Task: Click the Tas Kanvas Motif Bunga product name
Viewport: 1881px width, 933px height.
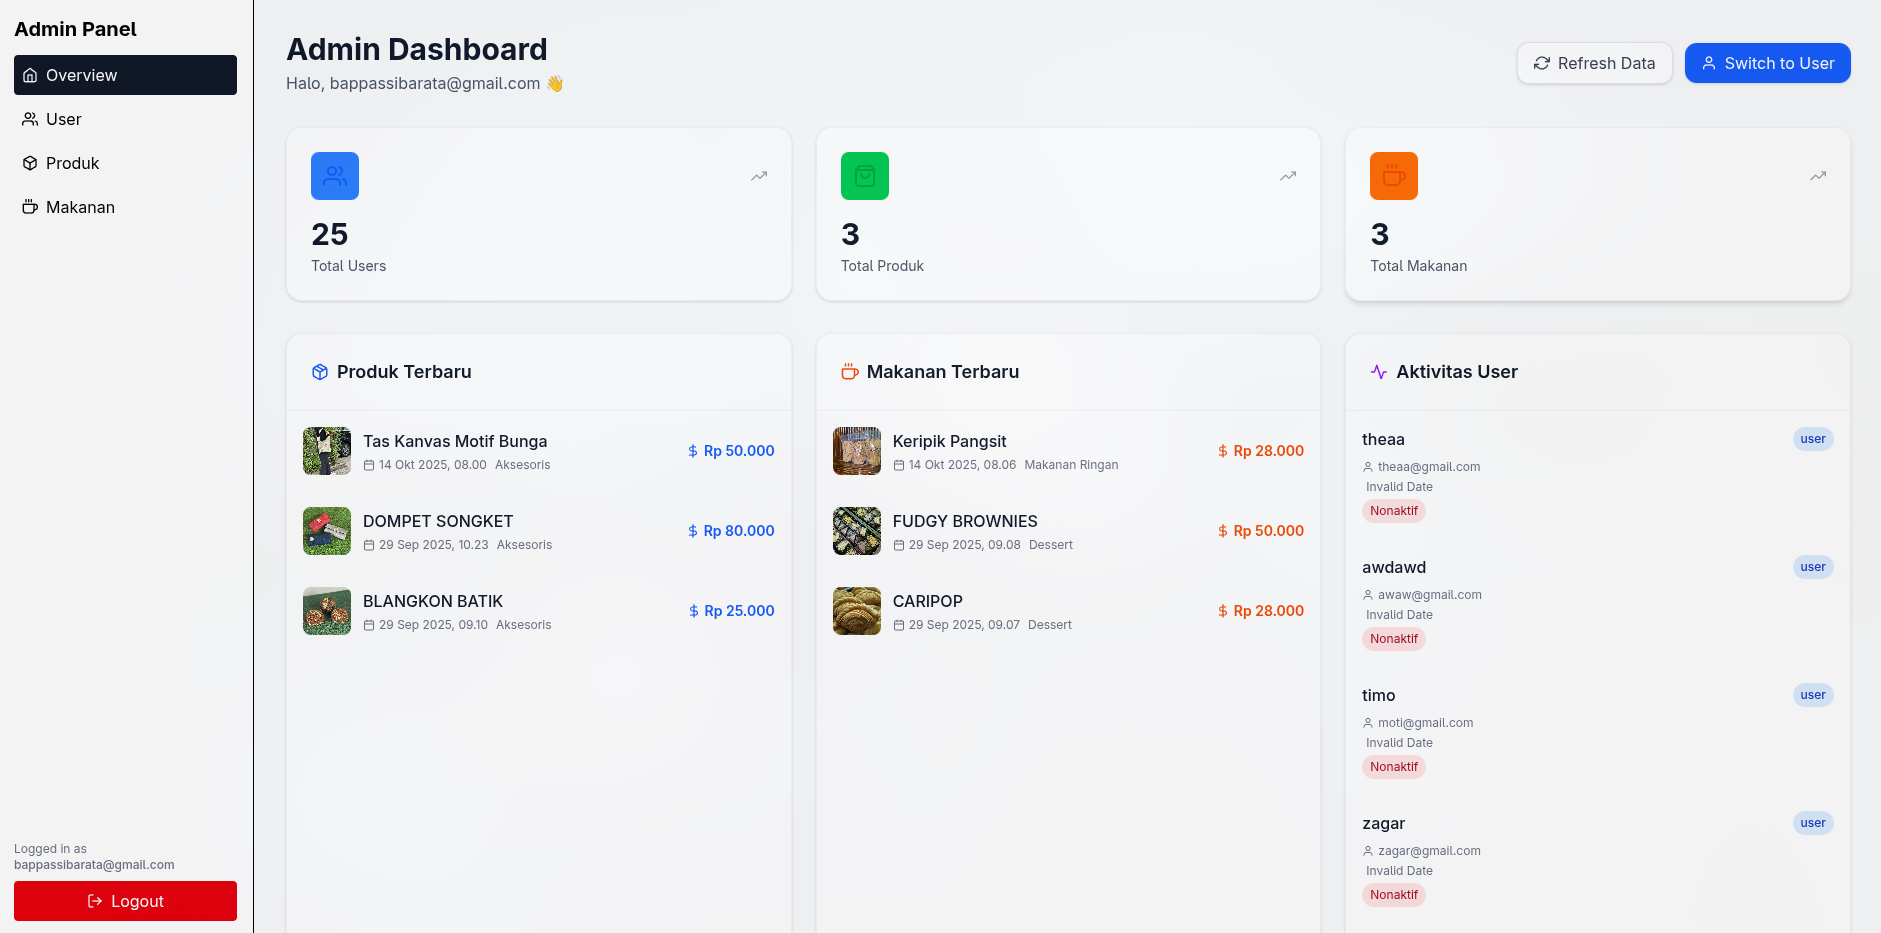Action: (x=455, y=441)
